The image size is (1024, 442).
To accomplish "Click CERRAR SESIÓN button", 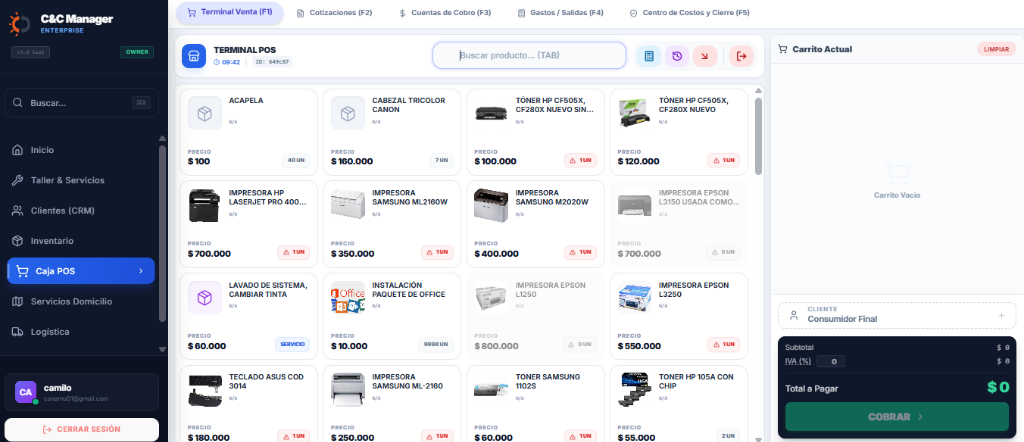I will (x=82, y=430).
